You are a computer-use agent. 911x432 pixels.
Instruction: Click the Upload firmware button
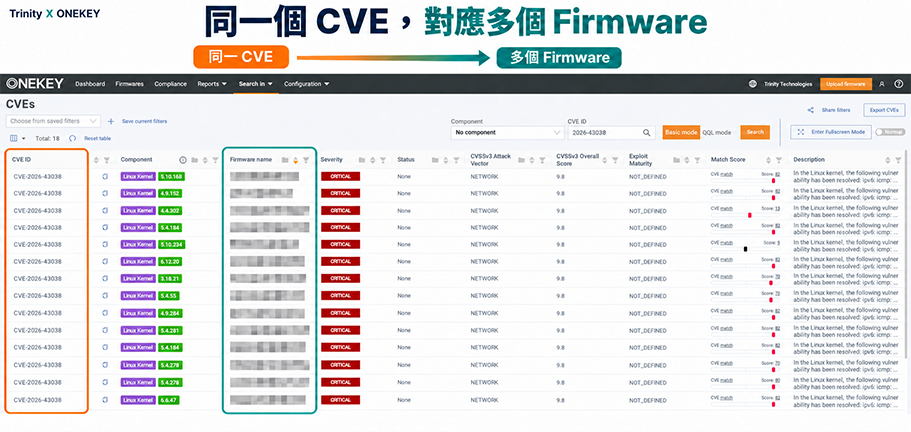(846, 84)
